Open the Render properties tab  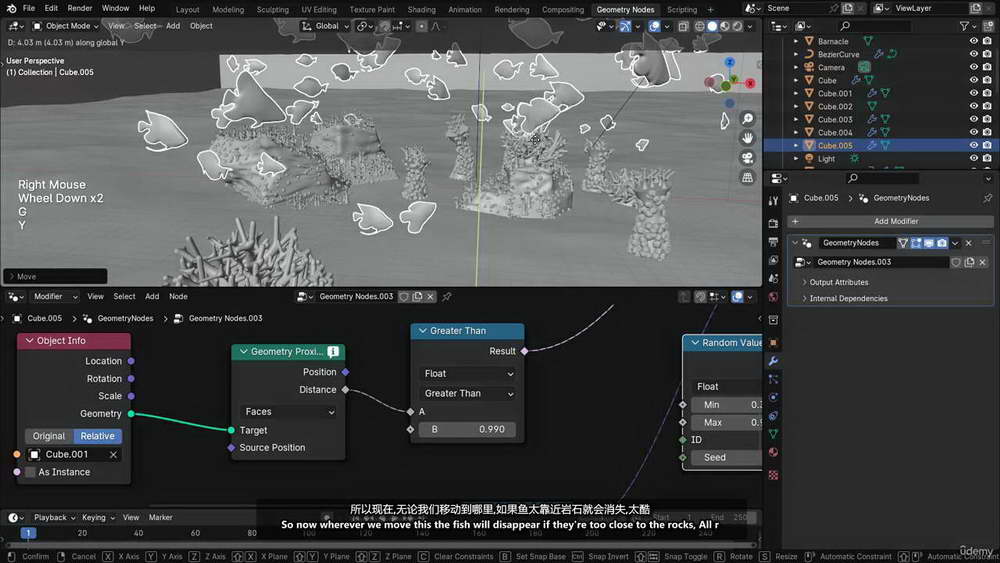(x=774, y=223)
